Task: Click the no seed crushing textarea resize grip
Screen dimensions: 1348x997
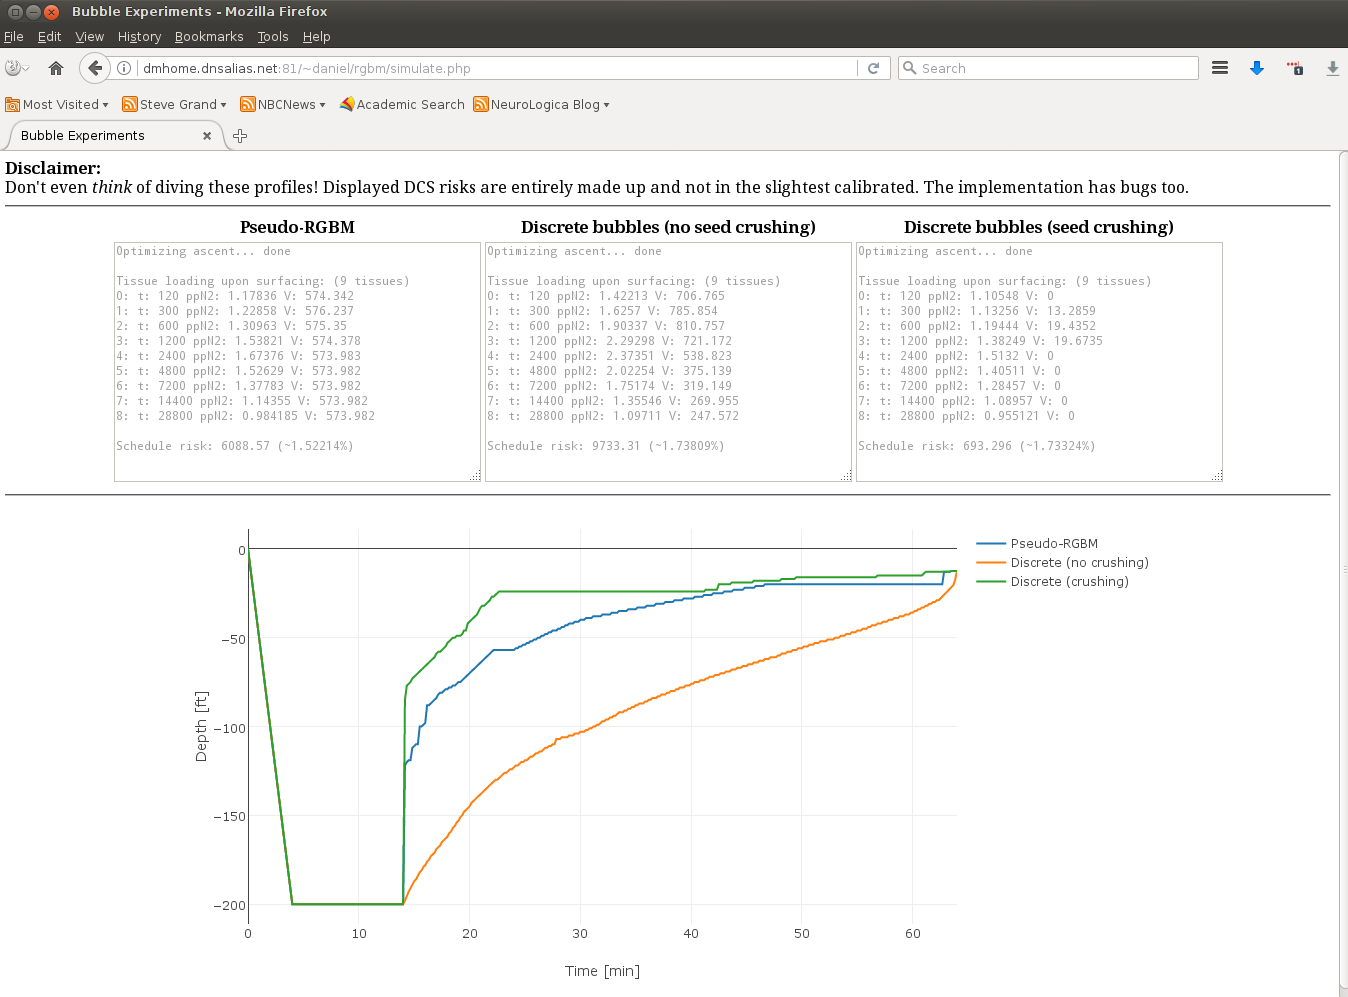Action: pyautogui.click(x=846, y=476)
